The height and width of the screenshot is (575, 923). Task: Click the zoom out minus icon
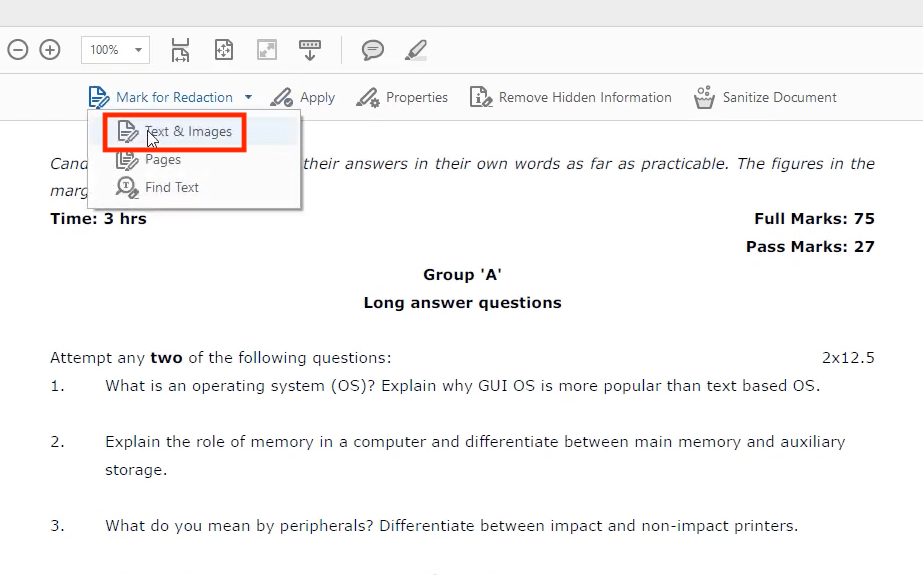(17, 49)
